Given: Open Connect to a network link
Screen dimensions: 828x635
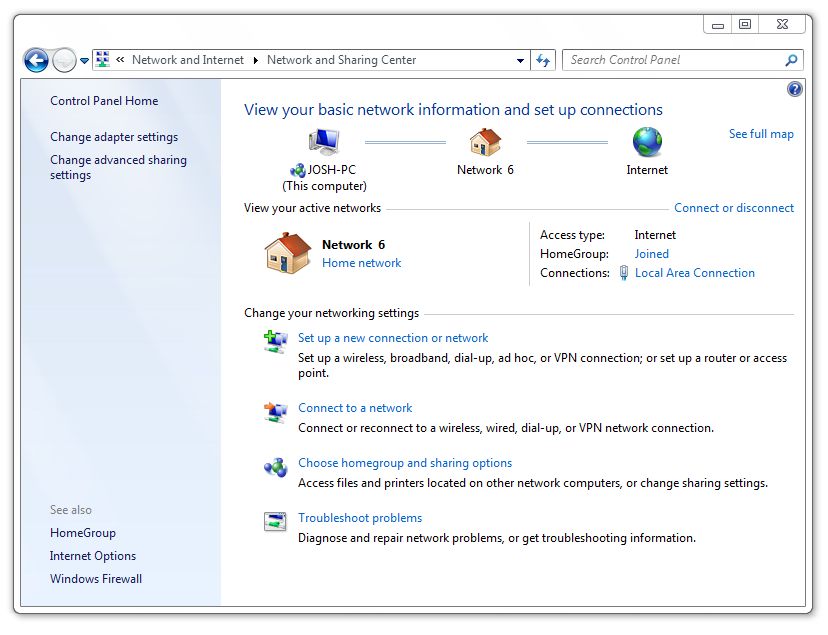Looking at the screenshot, I should pos(355,408).
